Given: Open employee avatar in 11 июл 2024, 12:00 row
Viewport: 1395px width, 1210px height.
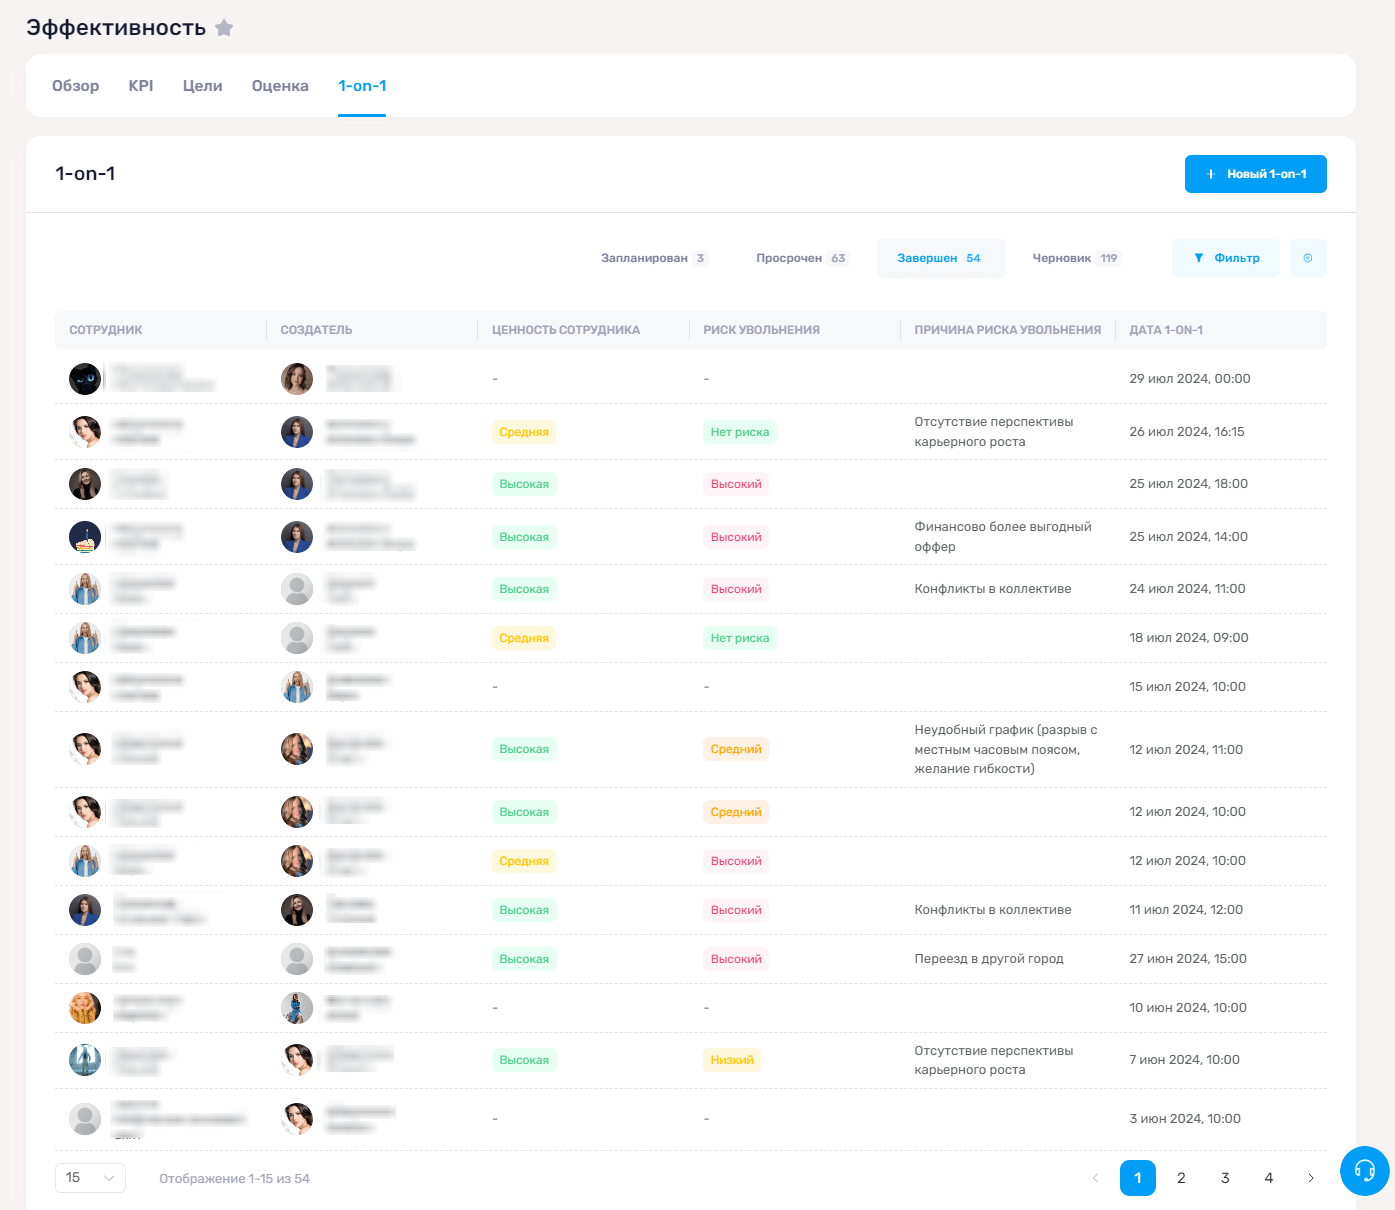Looking at the screenshot, I should coord(85,910).
